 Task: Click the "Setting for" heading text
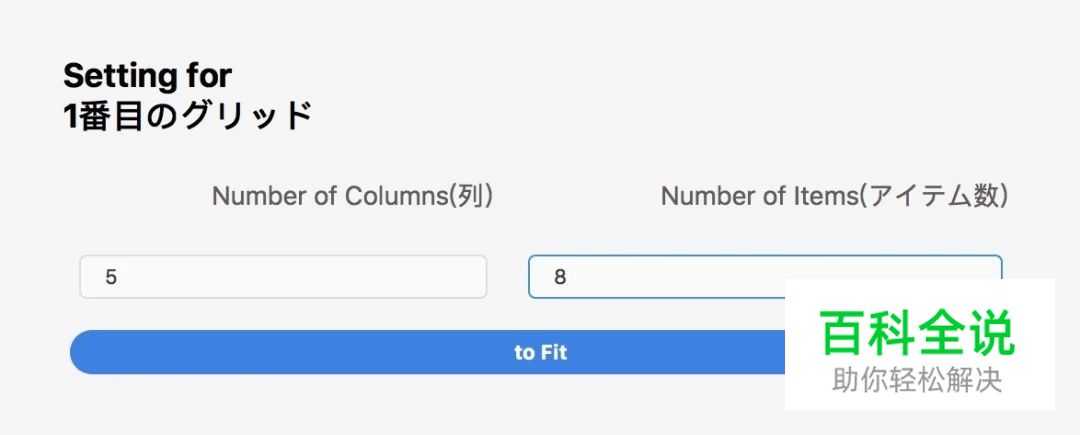click(147, 75)
